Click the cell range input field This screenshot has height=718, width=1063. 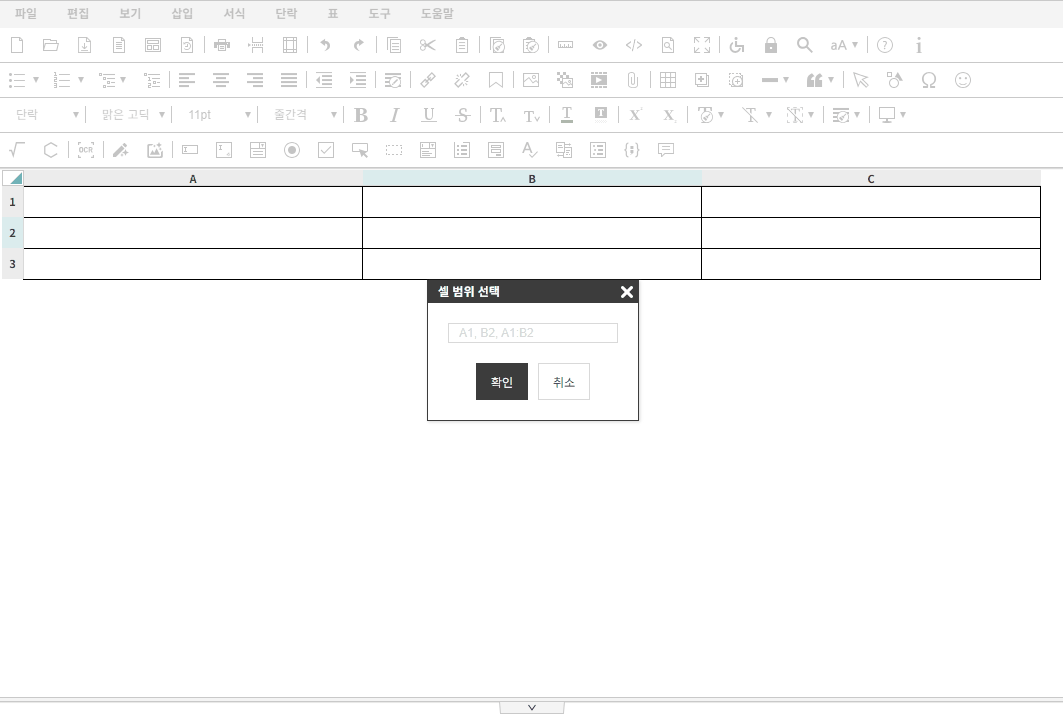pos(533,333)
